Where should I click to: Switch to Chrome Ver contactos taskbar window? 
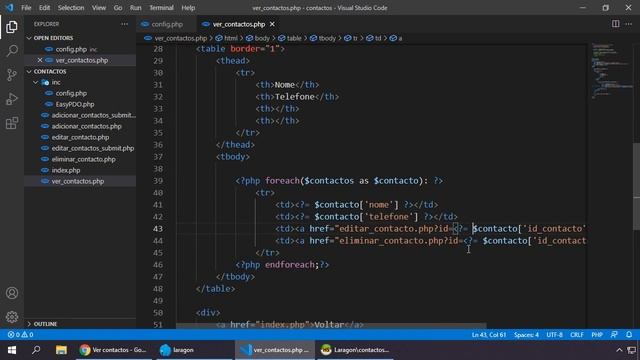click(113, 350)
